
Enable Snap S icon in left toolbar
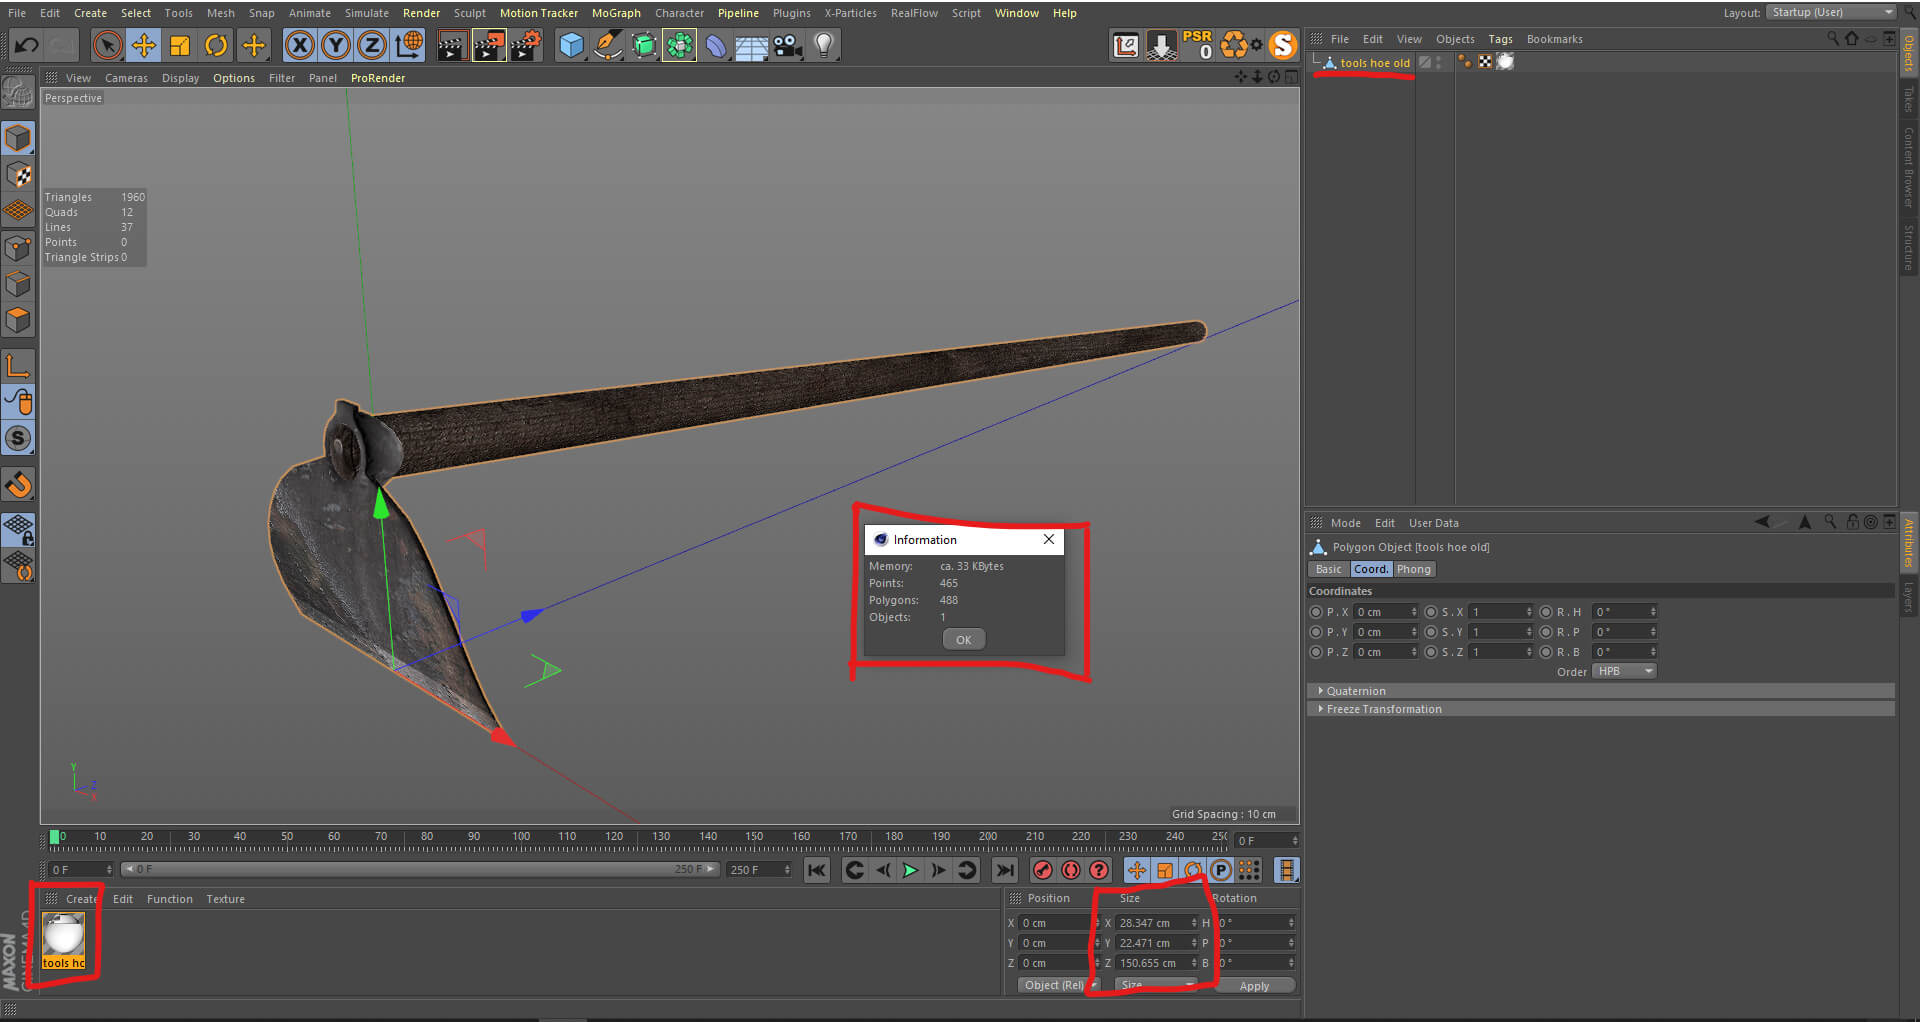tap(18, 438)
